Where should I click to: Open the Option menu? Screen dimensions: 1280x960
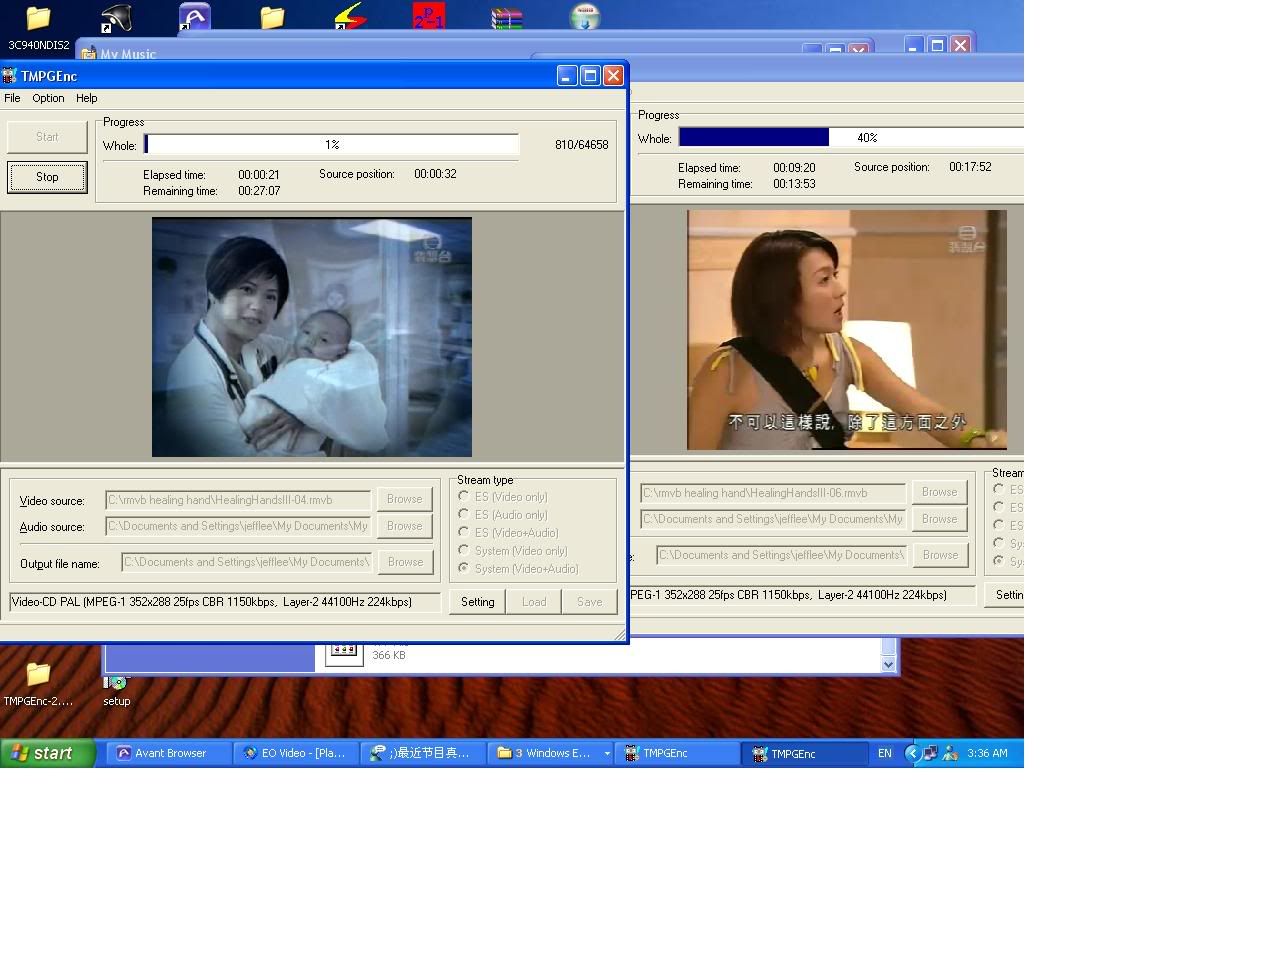pyautogui.click(x=48, y=98)
